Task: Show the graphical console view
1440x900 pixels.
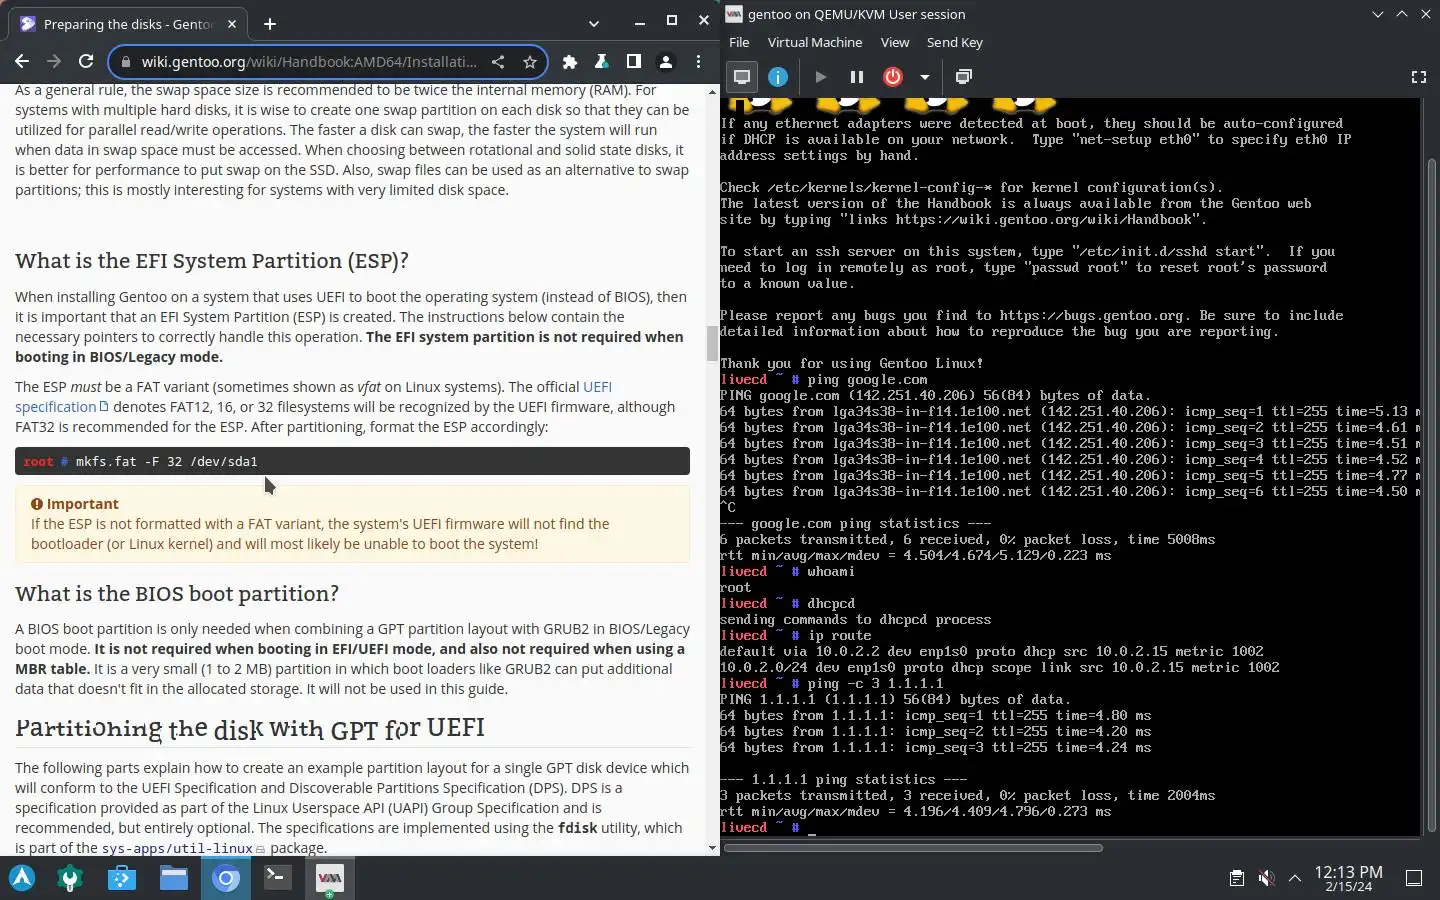Action: (742, 77)
